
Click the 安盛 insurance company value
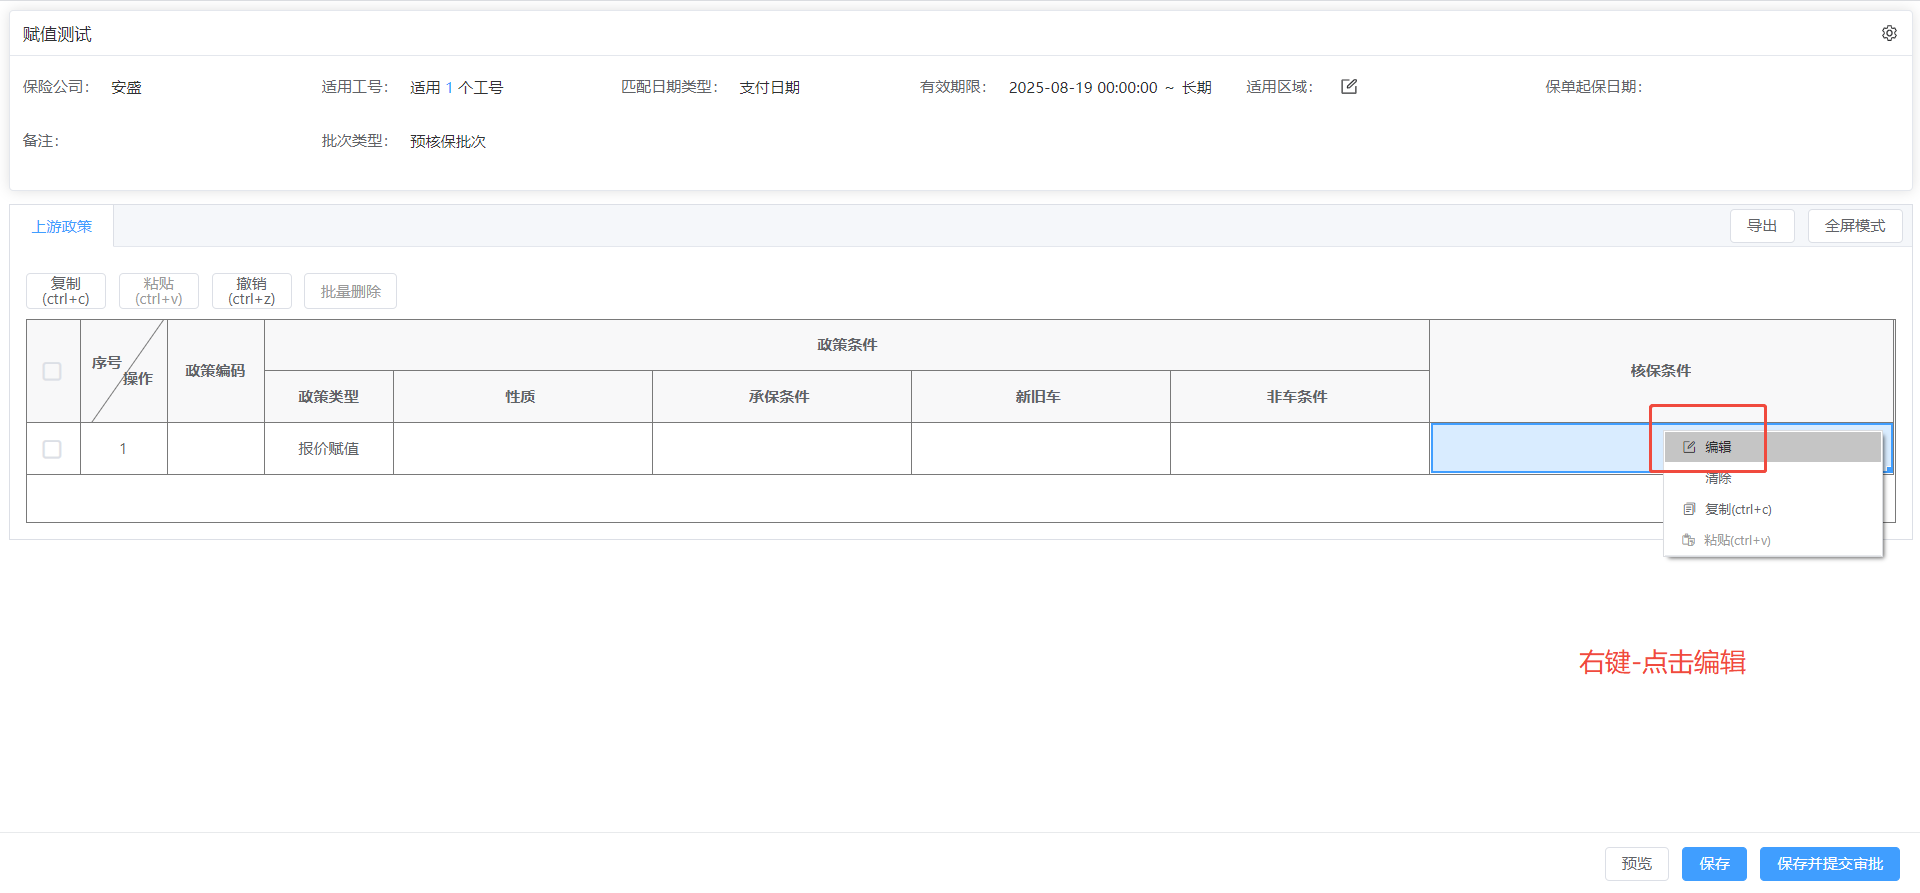(x=126, y=87)
